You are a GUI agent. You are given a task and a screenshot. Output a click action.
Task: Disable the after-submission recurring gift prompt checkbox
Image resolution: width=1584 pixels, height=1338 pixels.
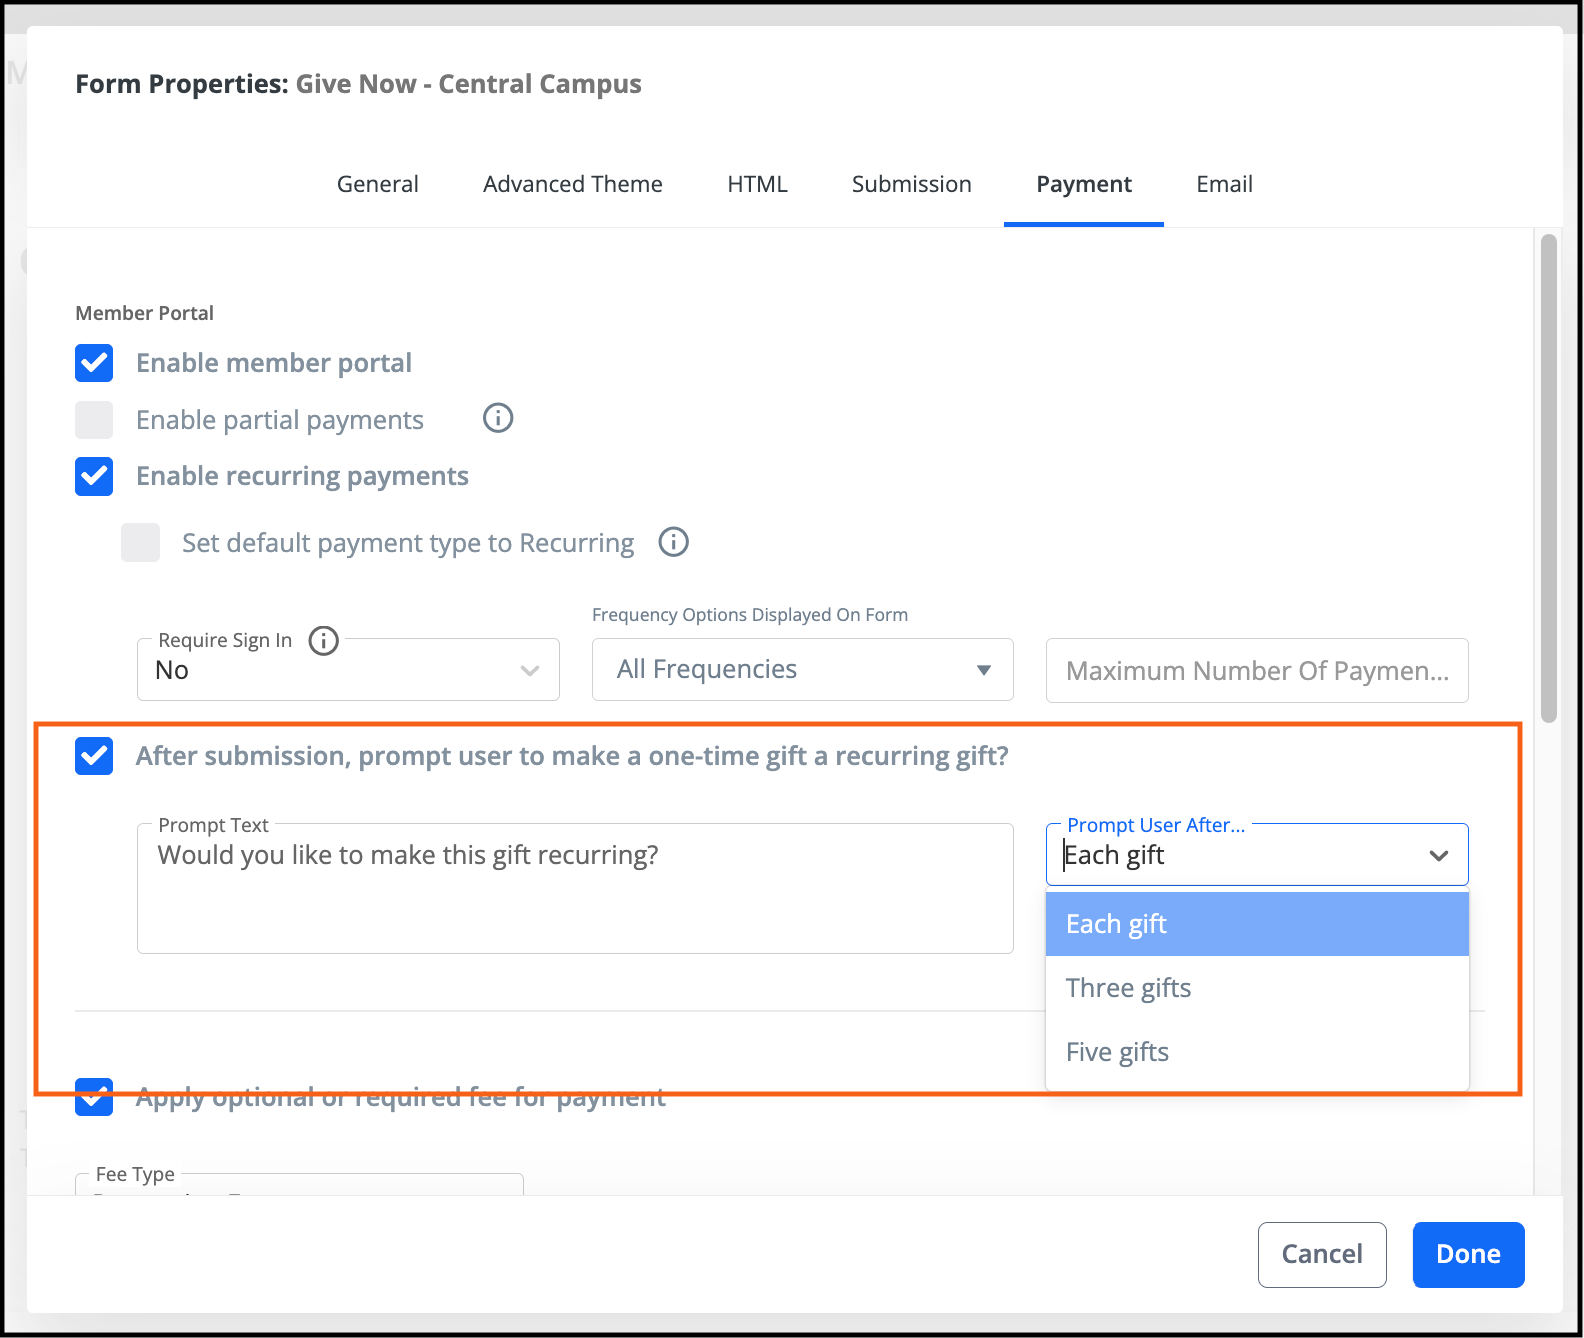(94, 756)
